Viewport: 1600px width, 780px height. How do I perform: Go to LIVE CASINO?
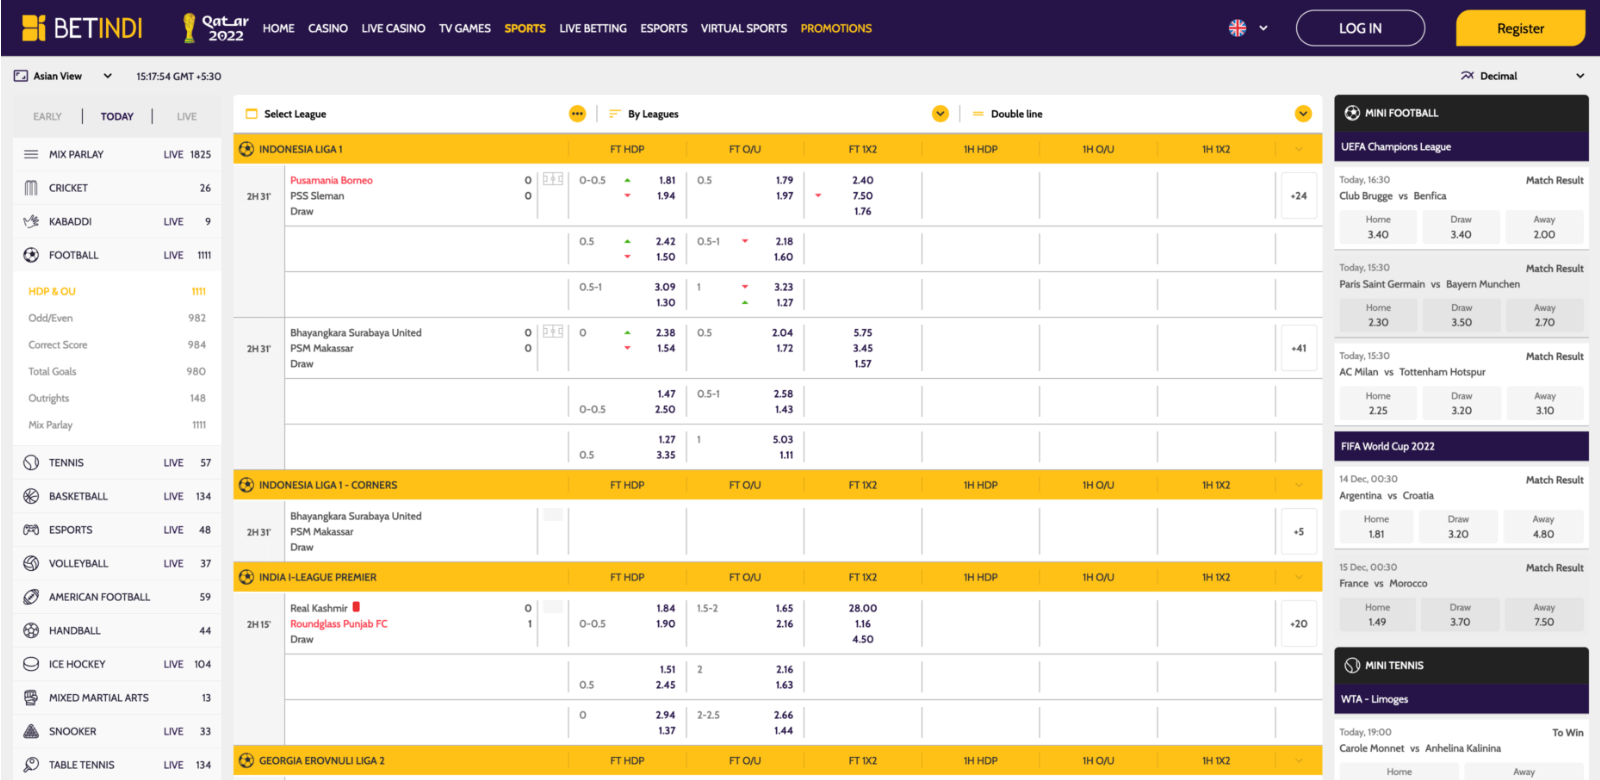[393, 28]
